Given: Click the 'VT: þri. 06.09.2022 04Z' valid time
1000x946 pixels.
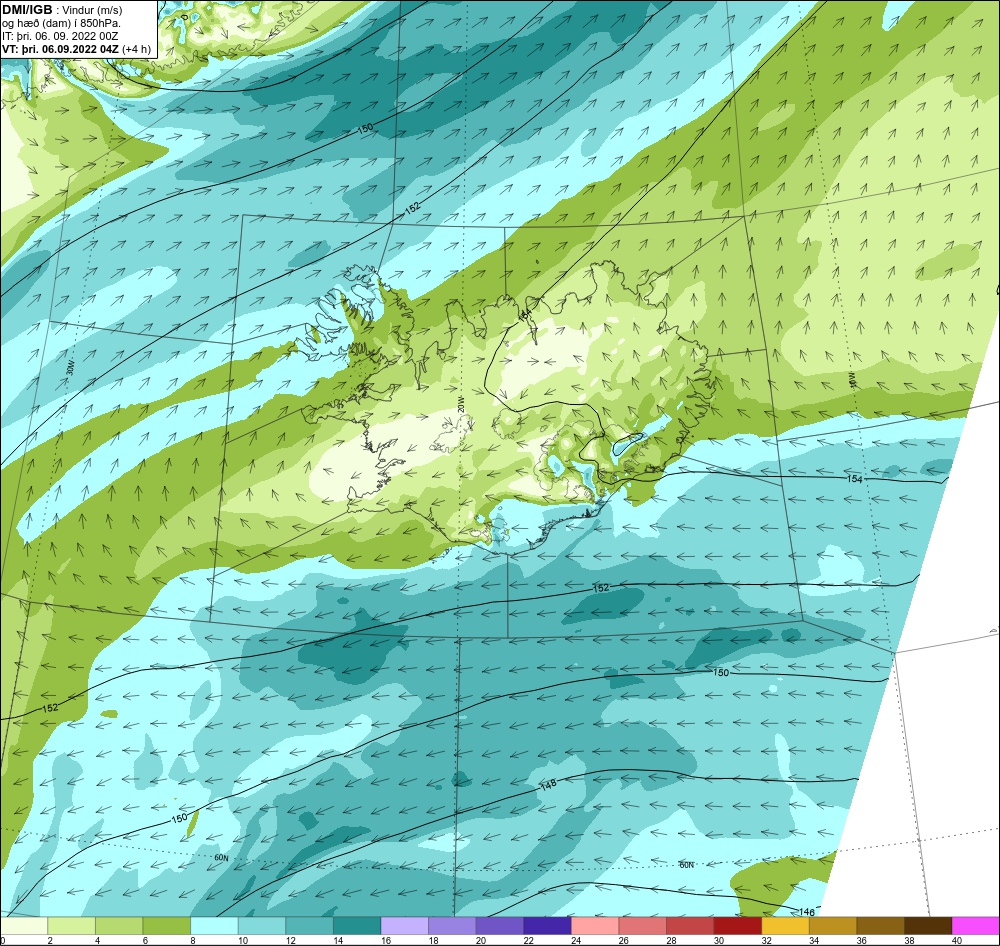Looking at the screenshot, I should (60, 49).
